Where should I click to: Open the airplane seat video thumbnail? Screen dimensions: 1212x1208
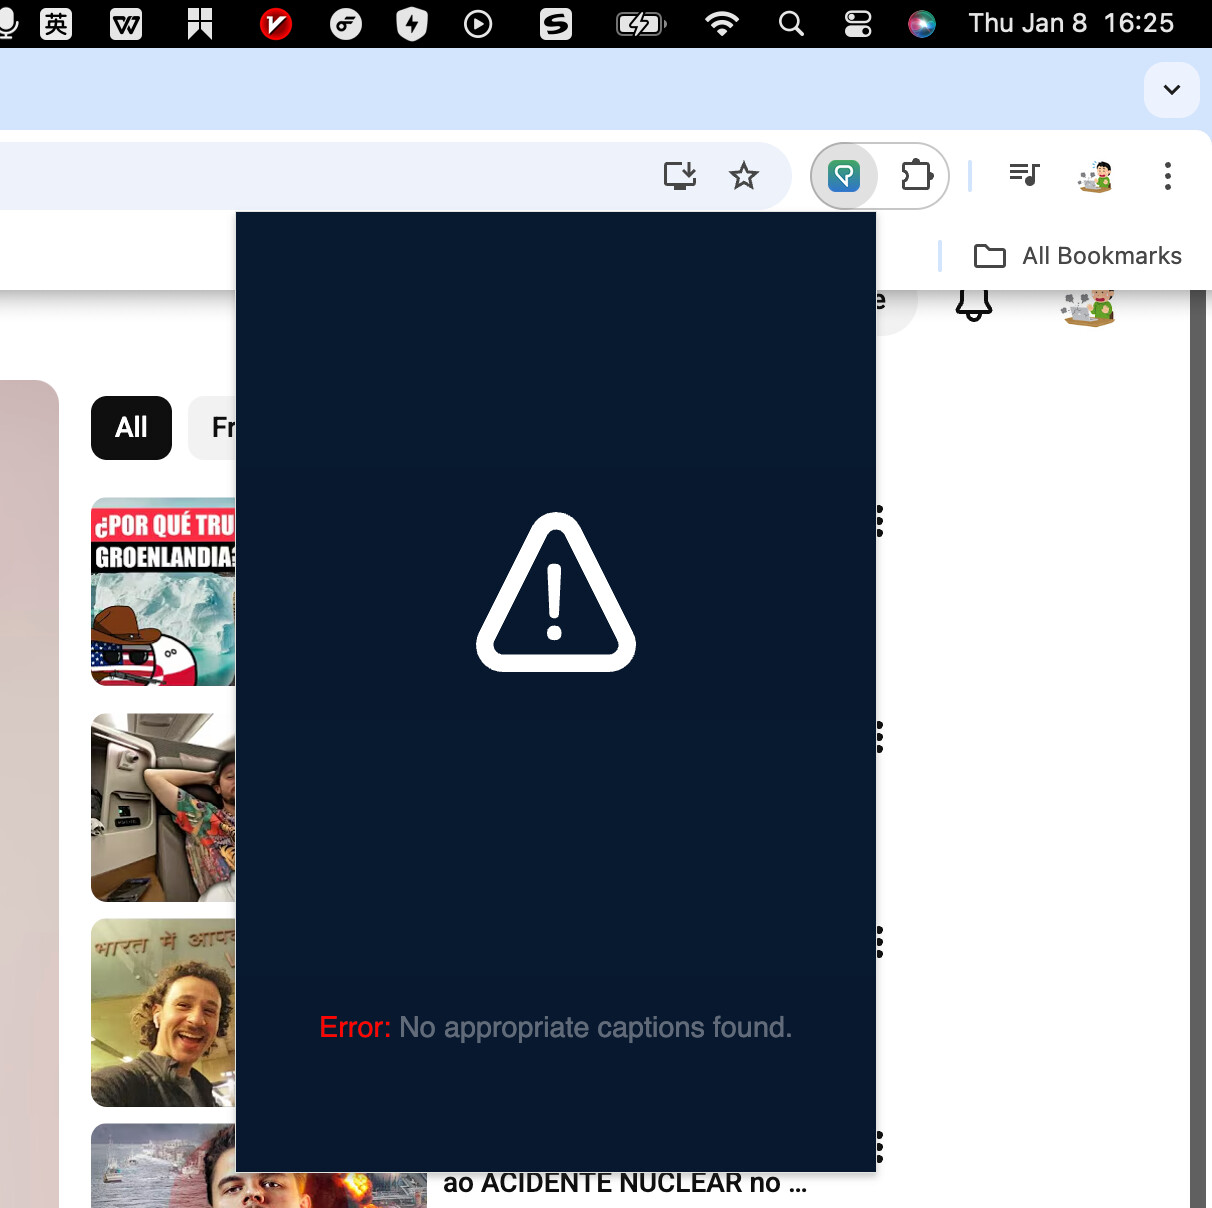click(163, 807)
